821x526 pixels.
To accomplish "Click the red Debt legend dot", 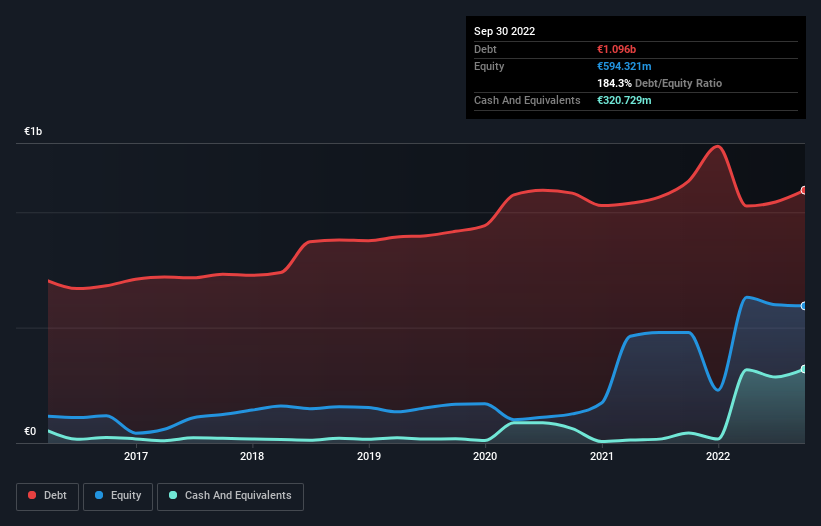I will (x=32, y=495).
